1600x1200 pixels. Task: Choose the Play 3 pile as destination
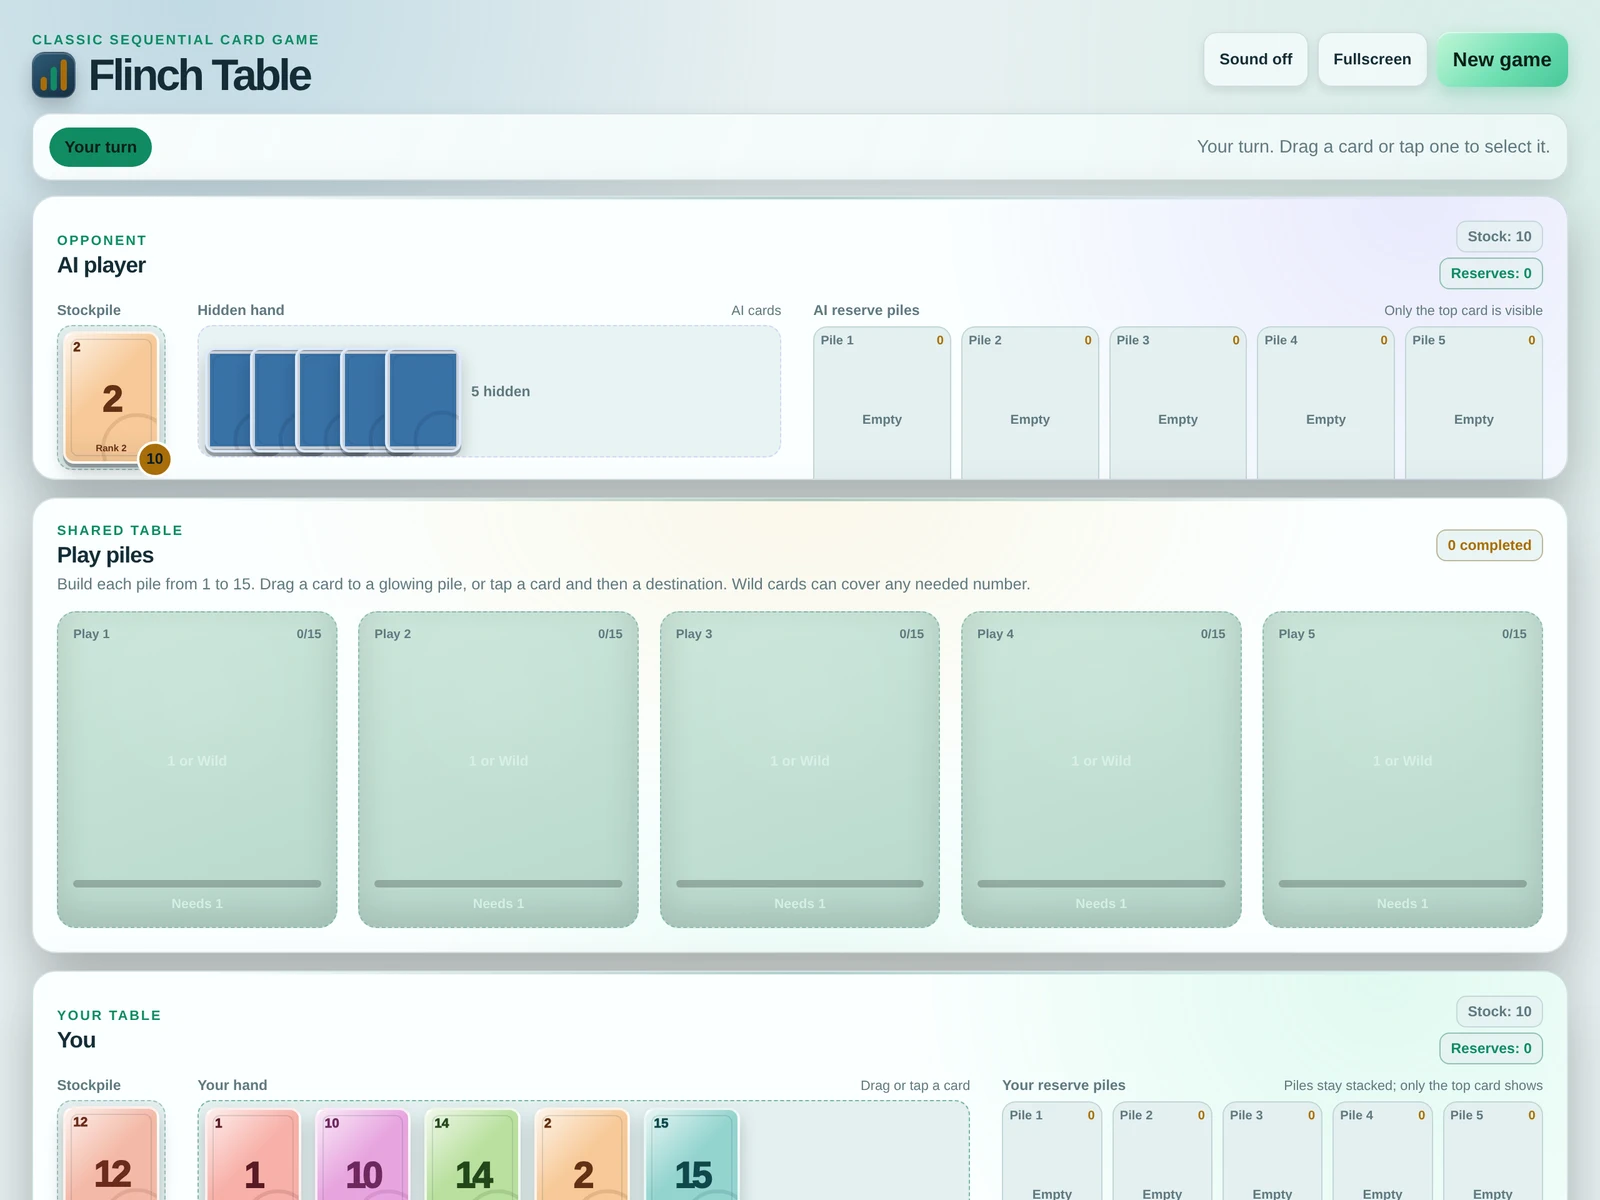click(800, 769)
